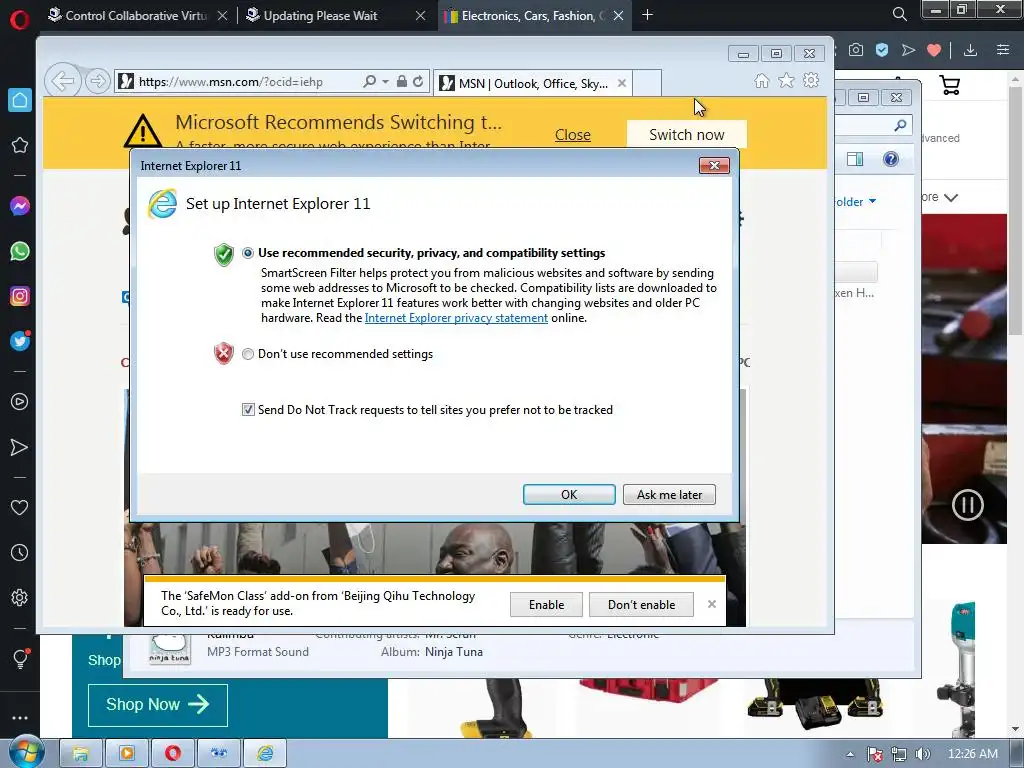This screenshot has width=1024, height=768.
Task: Click Enable for SafeMon add-on
Action: tap(546, 605)
